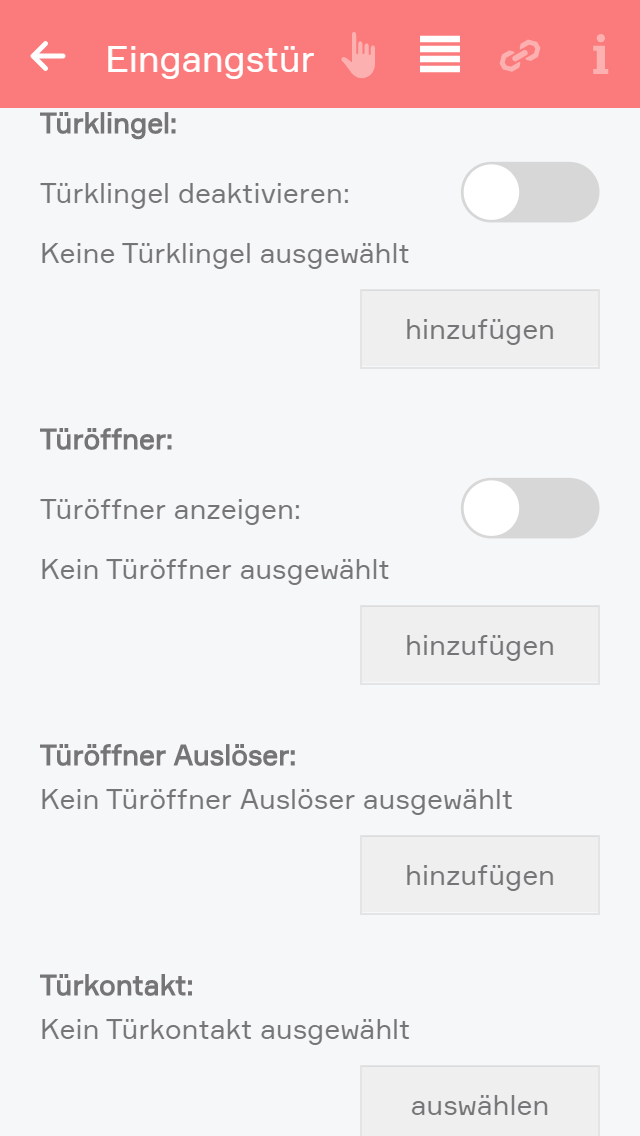Open the list view icon in header

tap(440, 55)
